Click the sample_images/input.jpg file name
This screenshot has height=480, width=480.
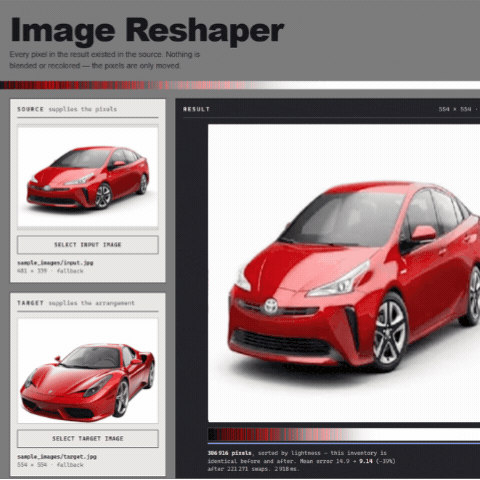(x=55, y=263)
